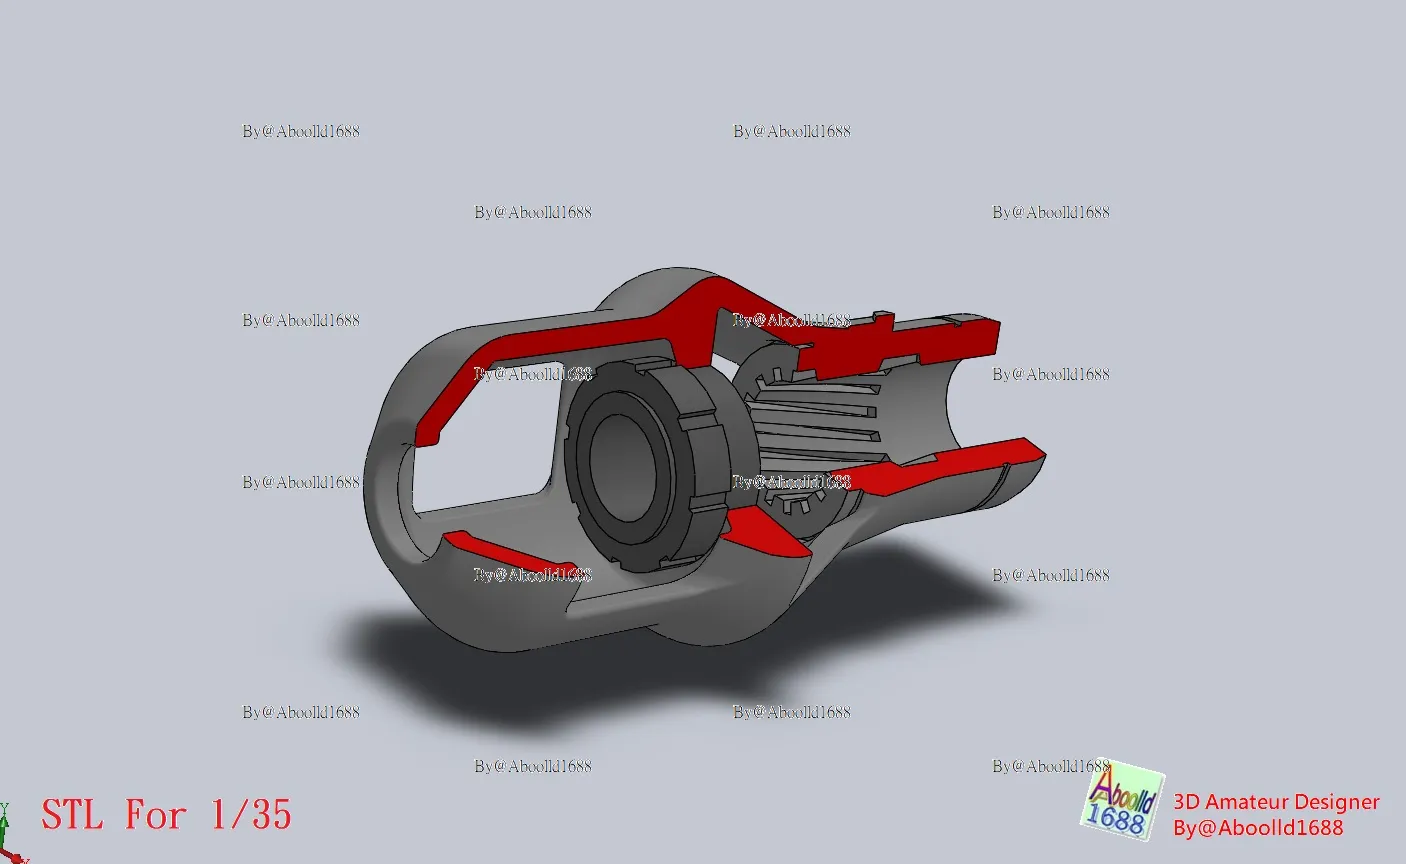Click the origin point of the axis triad
This screenshot has width=1406, height=864.
click(x=3, y=847)
